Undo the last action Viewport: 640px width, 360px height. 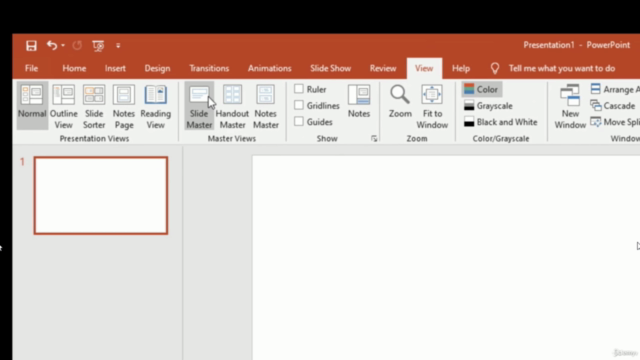tap(51, 45)
